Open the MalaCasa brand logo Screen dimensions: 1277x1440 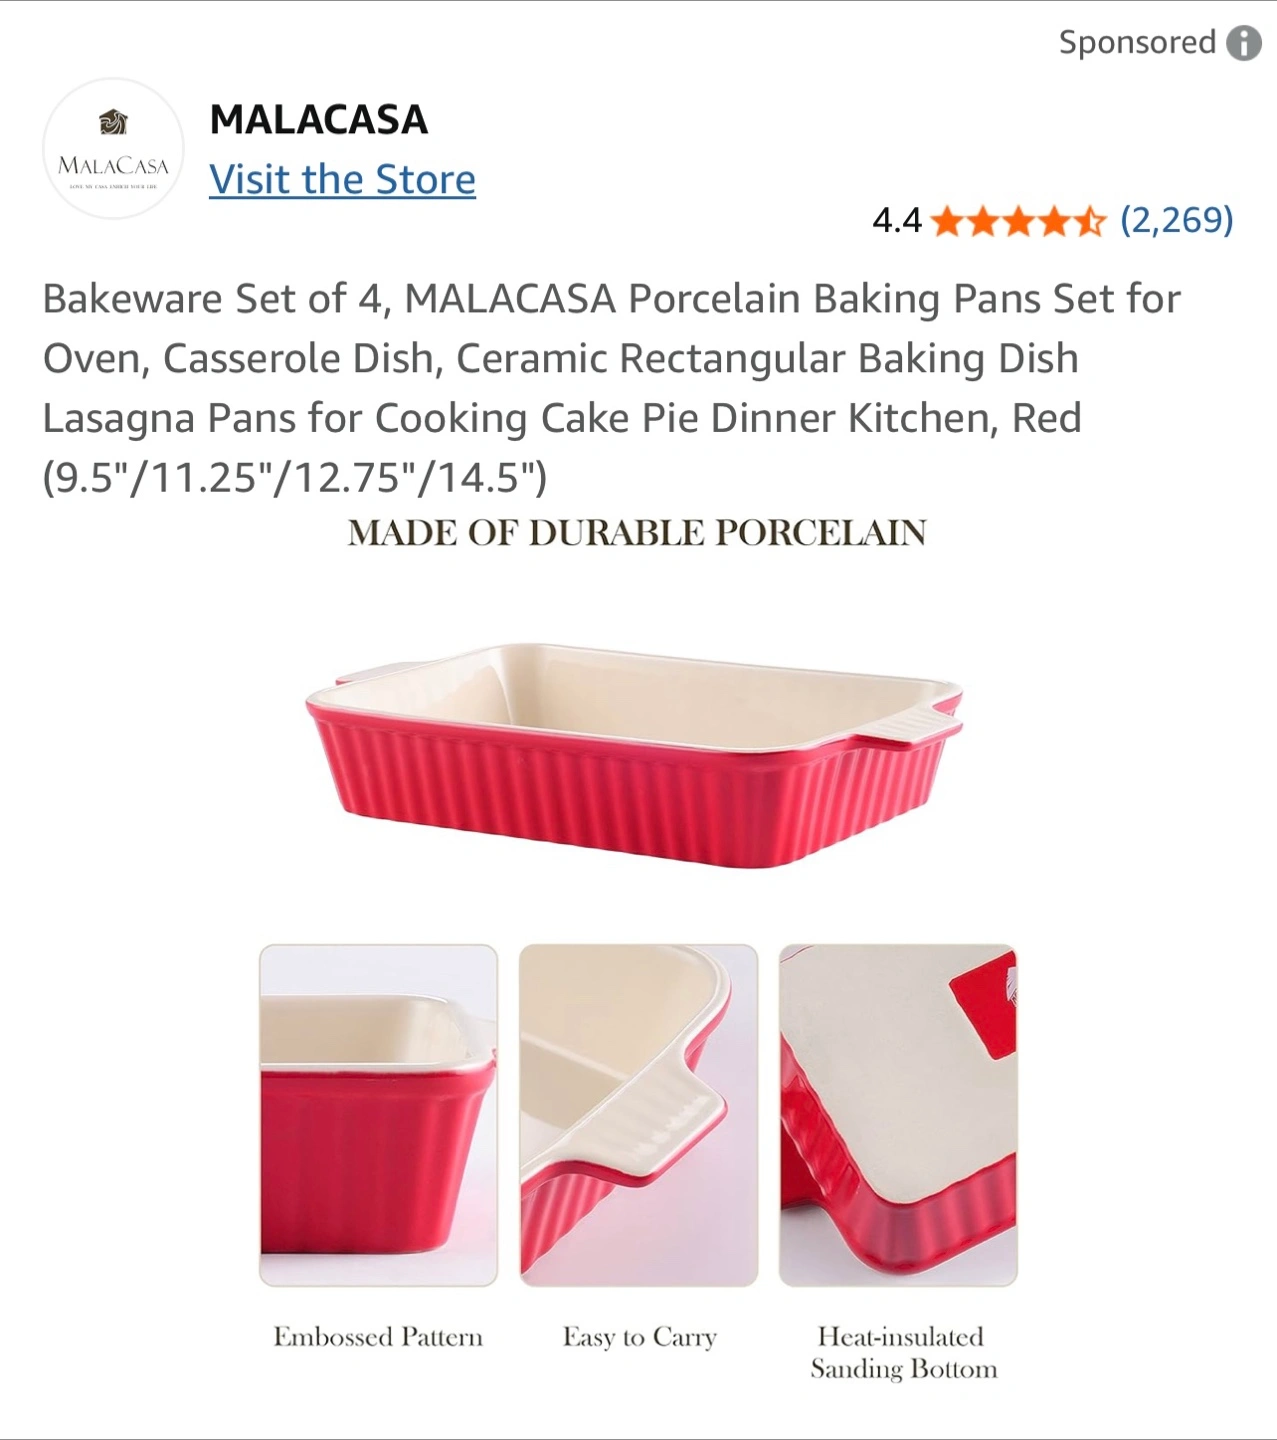tap(113, 149)
